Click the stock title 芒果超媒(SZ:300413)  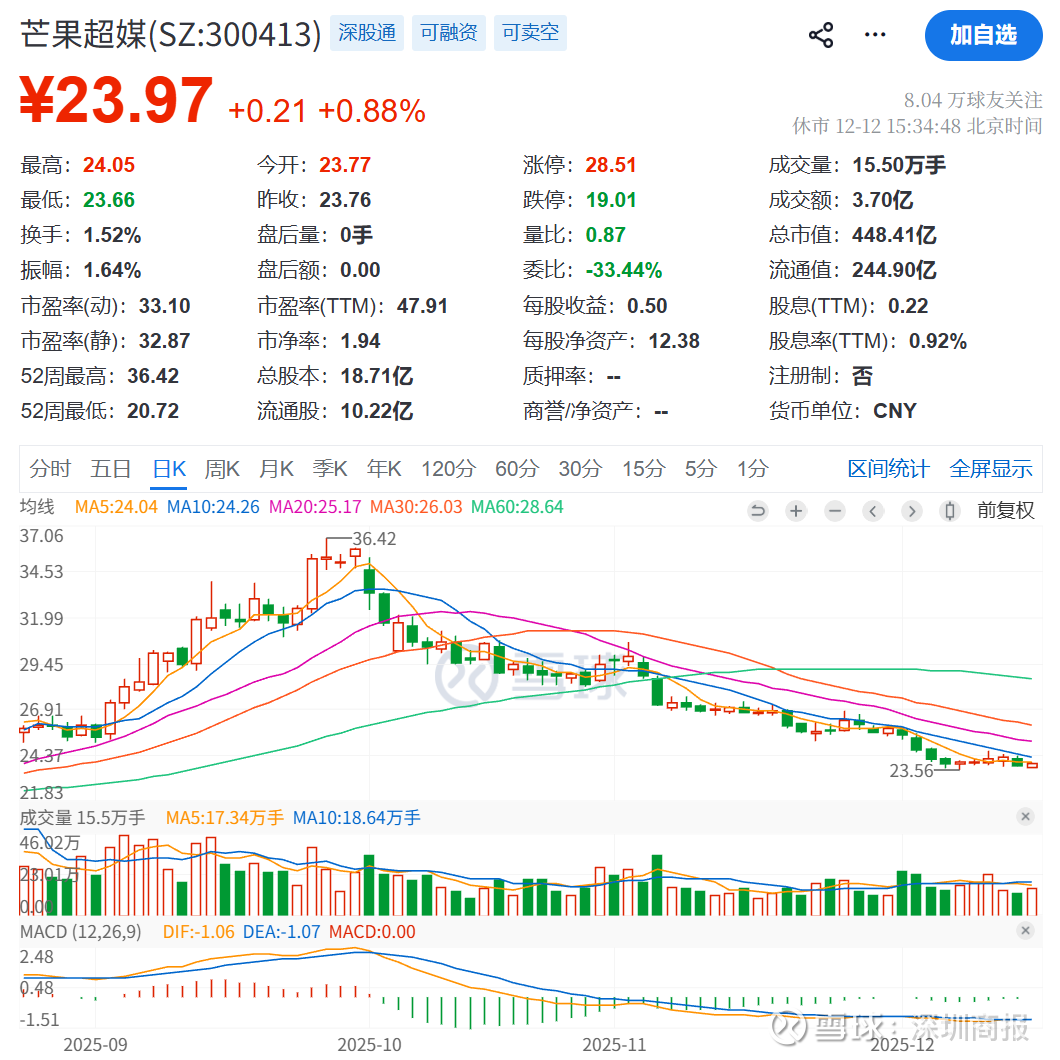(x=170, y=34)
